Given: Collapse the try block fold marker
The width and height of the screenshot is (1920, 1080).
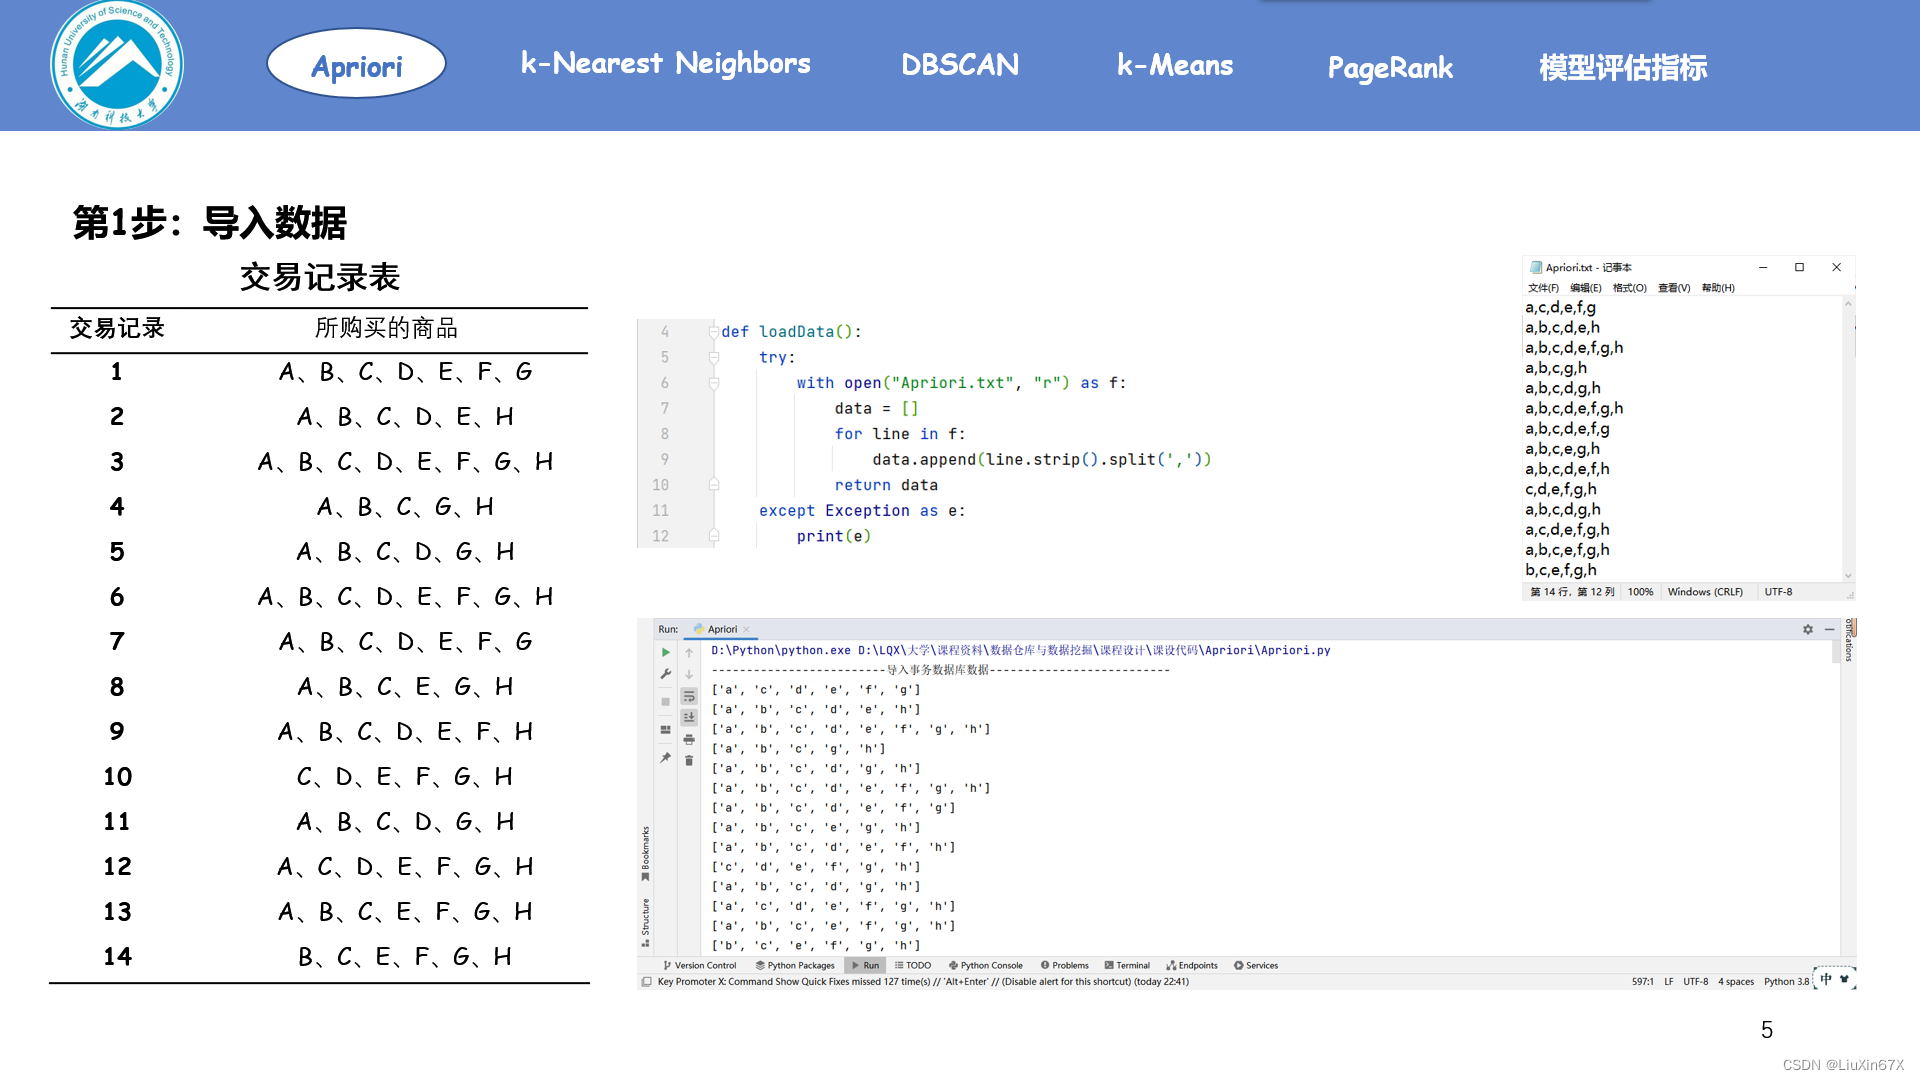Looking at the screenshot, I should 714,357.
